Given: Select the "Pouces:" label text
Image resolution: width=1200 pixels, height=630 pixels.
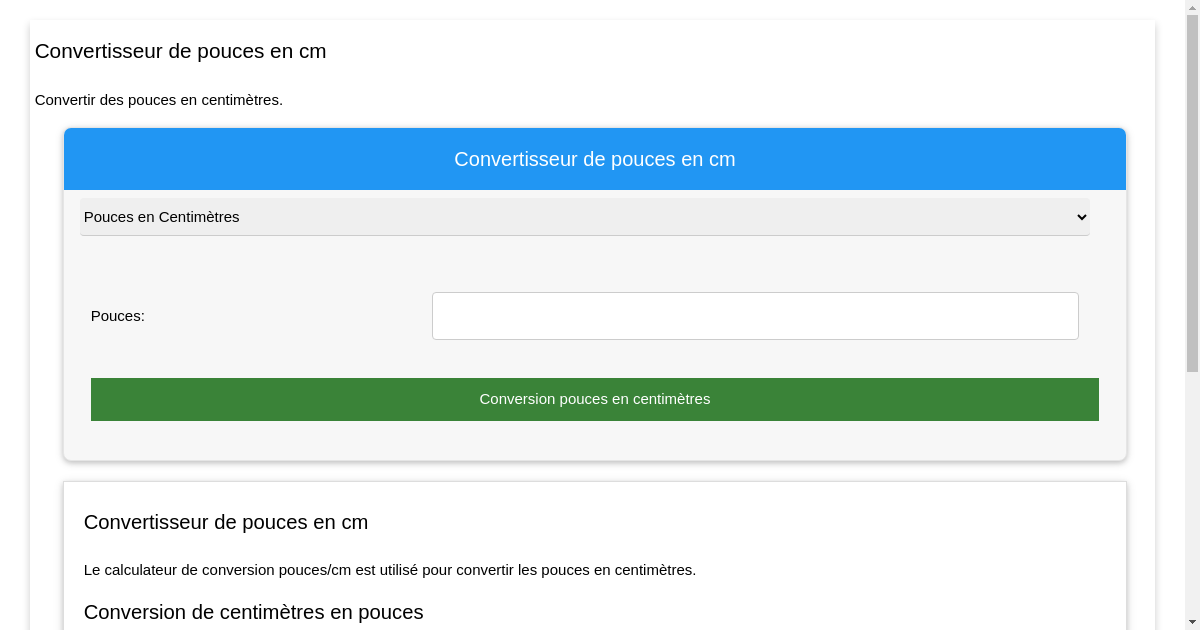Looking at the screenshot, I should (117, 316).
